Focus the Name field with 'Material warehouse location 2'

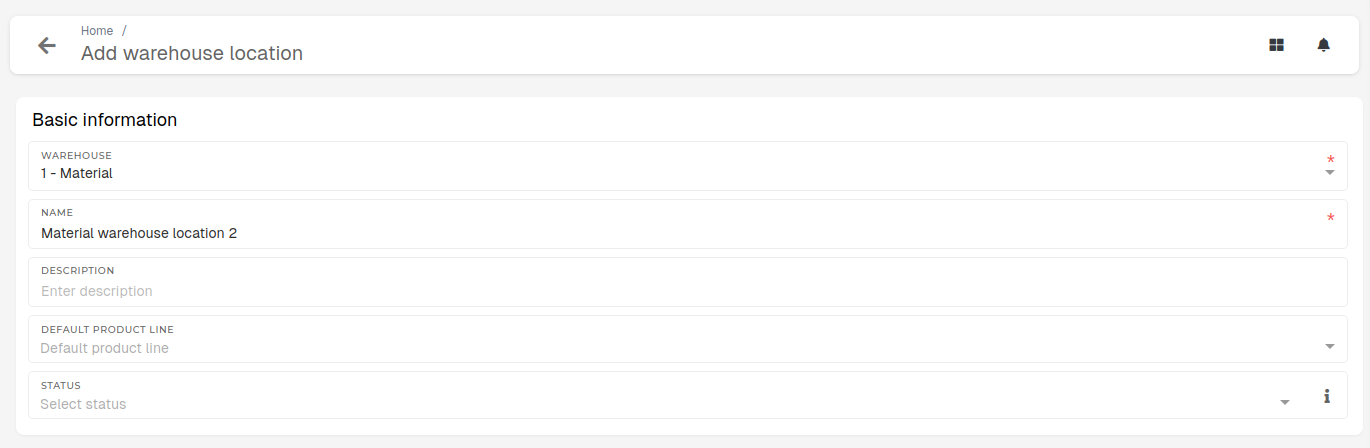[688, 224]
